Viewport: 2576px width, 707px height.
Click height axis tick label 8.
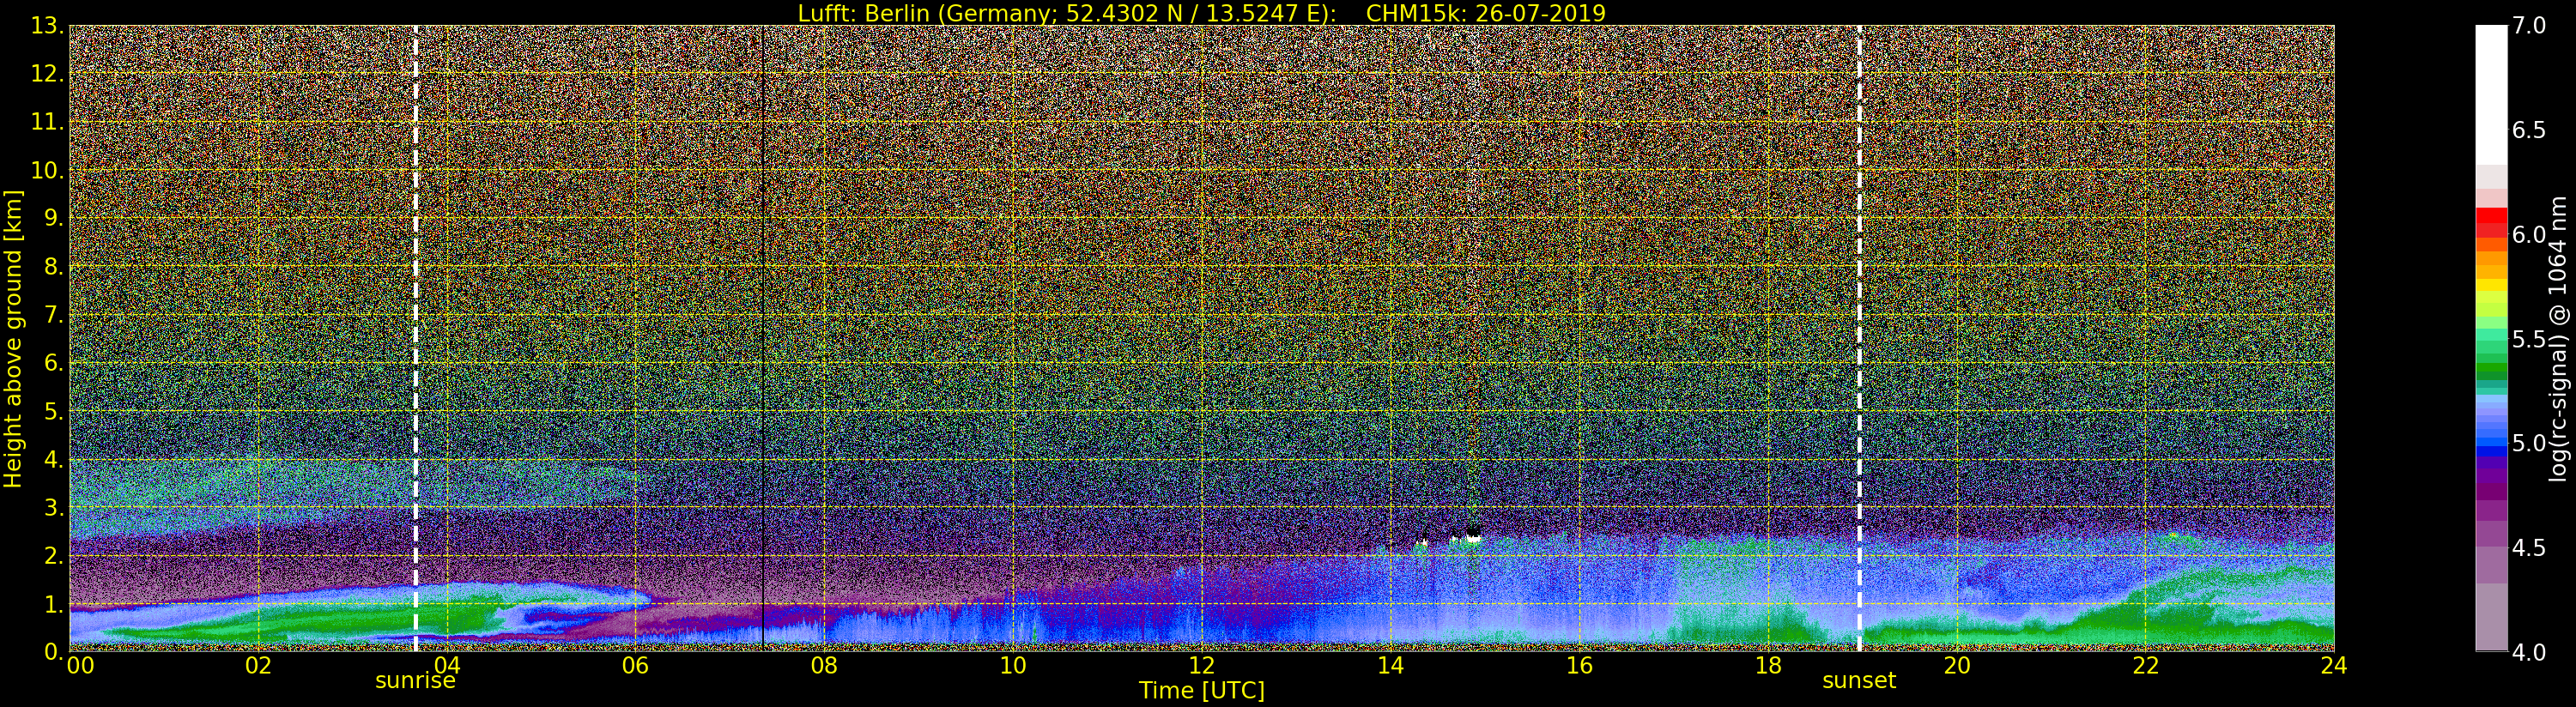54,267
